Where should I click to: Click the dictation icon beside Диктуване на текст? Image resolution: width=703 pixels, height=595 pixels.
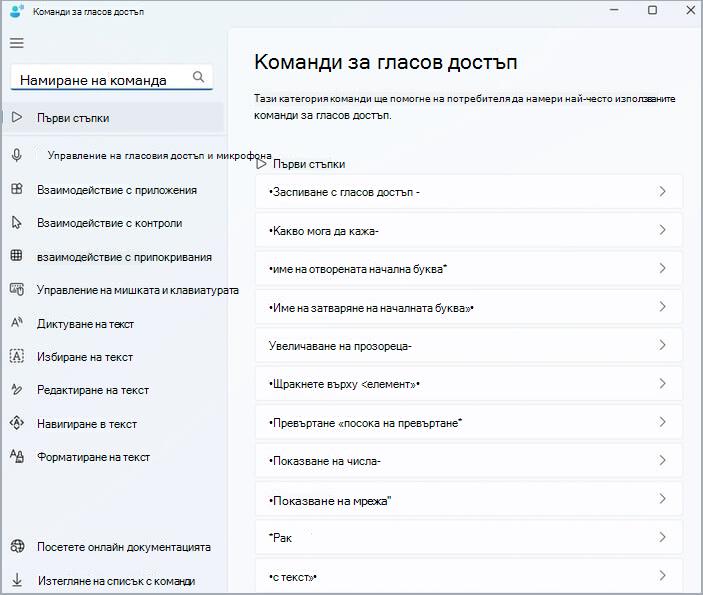17,322
